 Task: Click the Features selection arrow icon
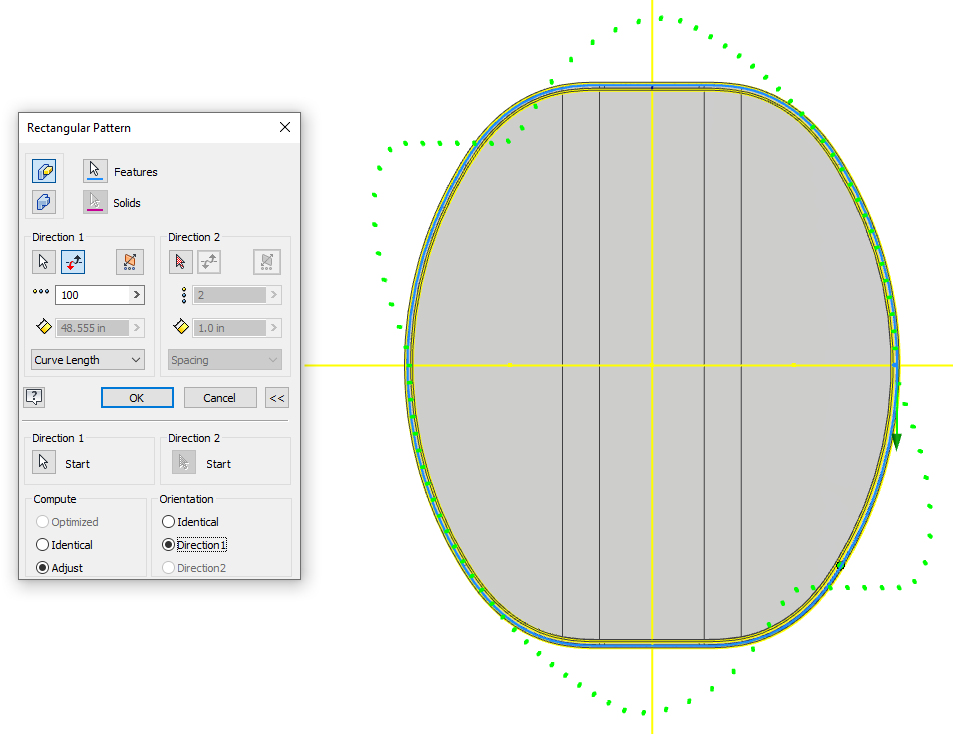point(95,171)
